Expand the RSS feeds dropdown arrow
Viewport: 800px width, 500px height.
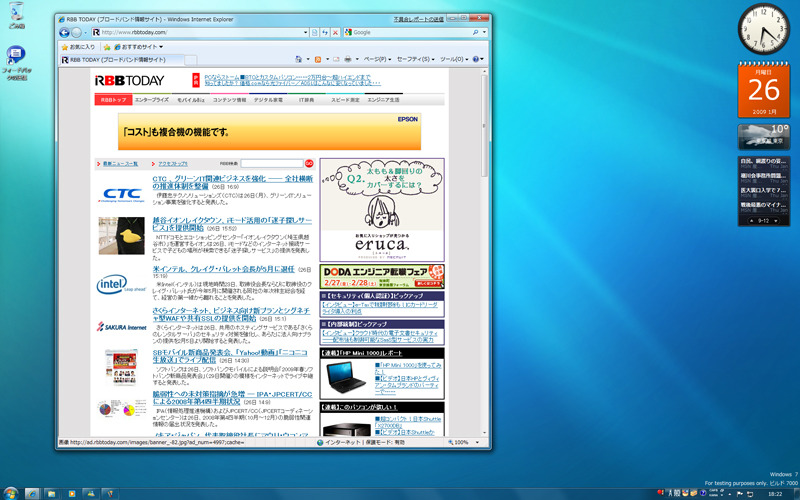tap(327, 59)
